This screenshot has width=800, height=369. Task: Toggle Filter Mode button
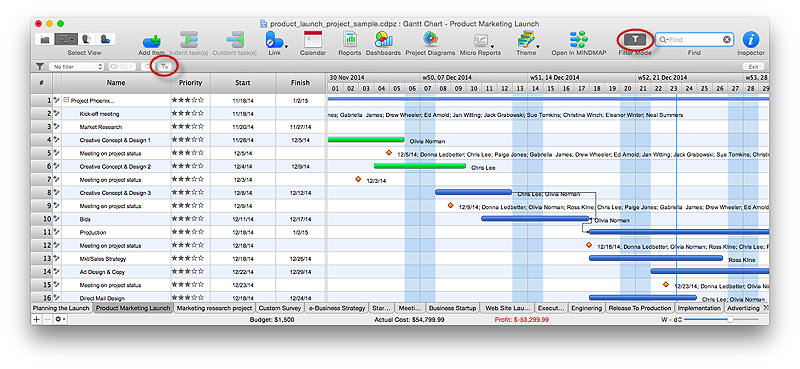(x=635, y=39)
